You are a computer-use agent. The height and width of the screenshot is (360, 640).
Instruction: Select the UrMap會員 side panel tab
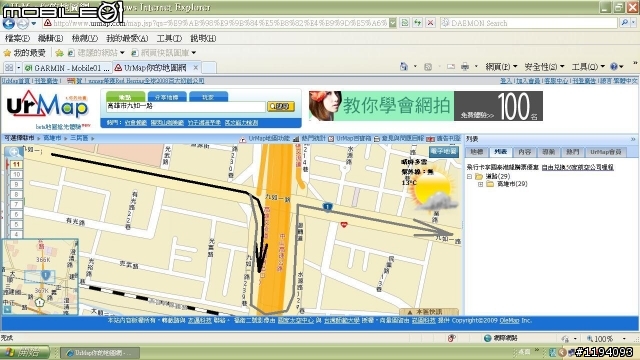click(606, 152)
